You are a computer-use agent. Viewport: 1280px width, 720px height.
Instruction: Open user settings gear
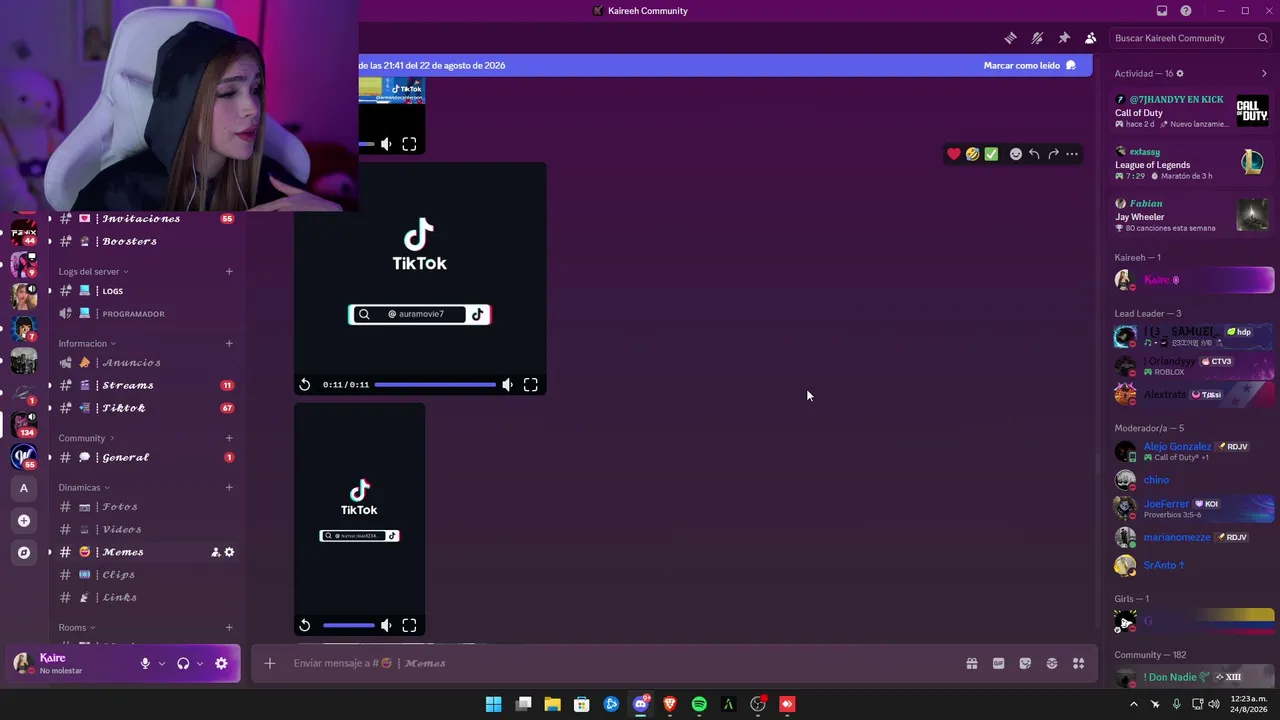click(221, 663)
